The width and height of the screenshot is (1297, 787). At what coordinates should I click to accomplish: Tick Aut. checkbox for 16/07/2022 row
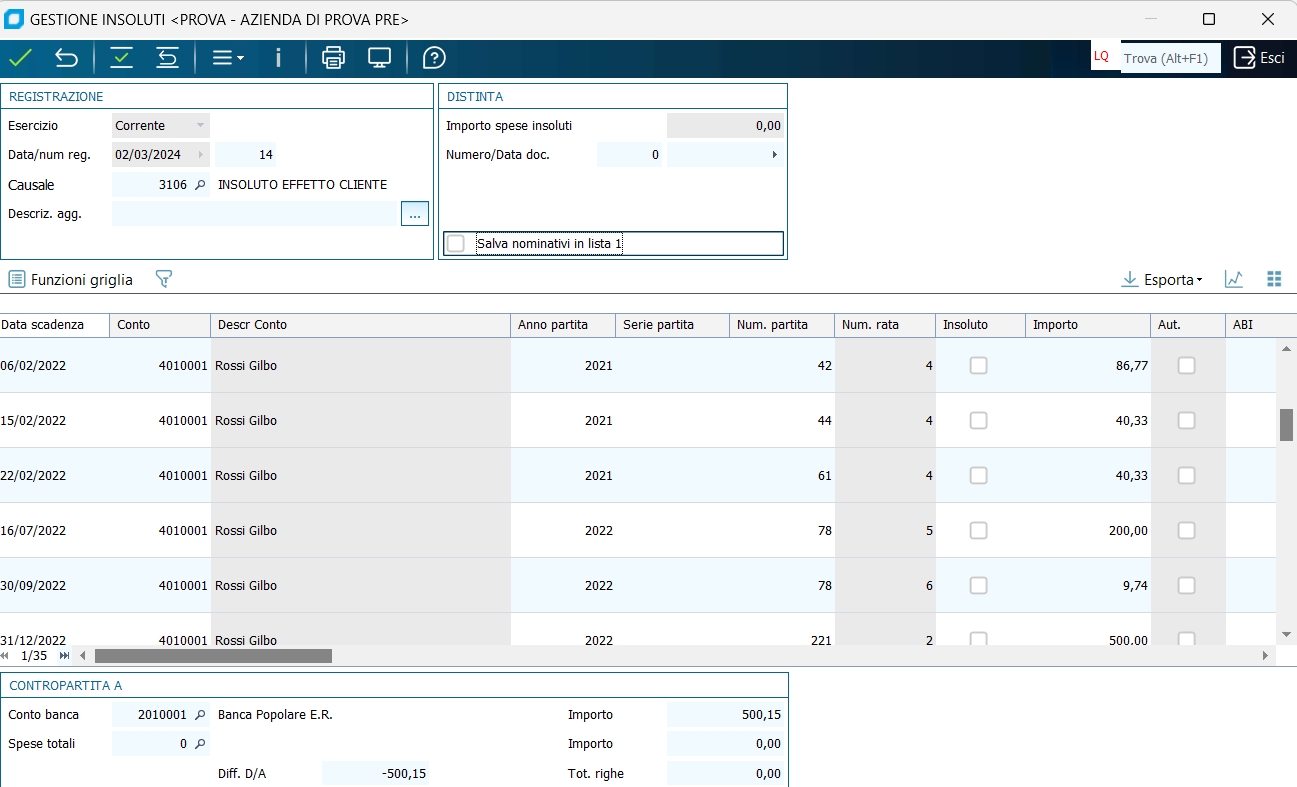1186,531
